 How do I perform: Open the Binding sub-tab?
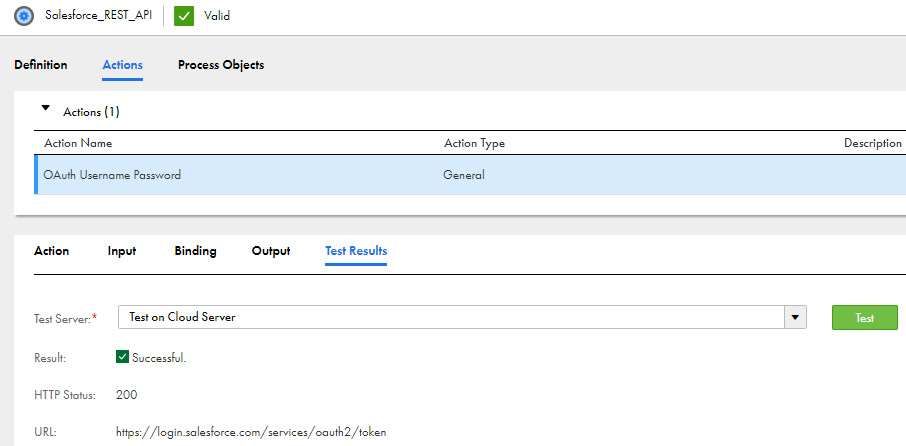[x=195, y=251]
